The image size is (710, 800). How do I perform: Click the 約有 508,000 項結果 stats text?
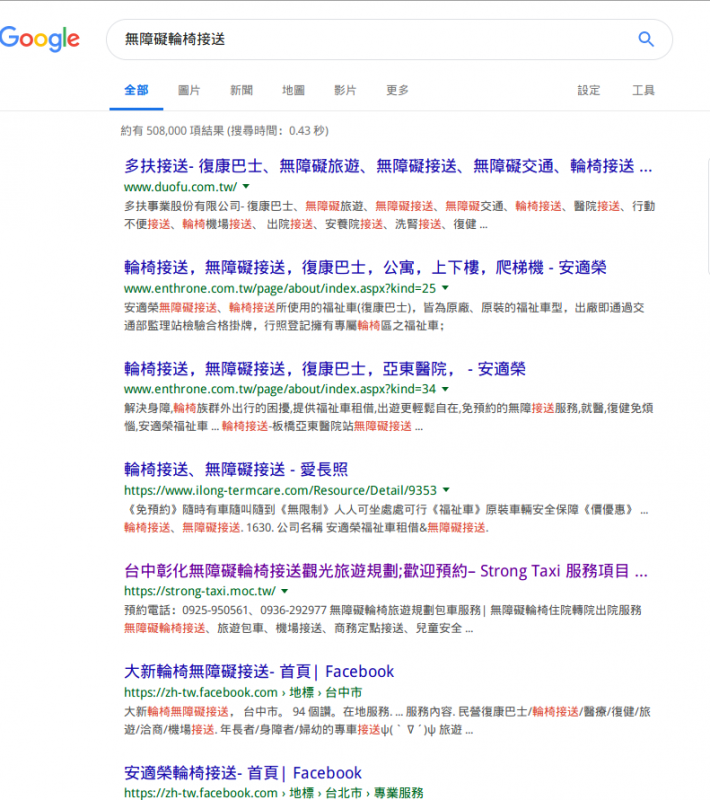(224, 131)
